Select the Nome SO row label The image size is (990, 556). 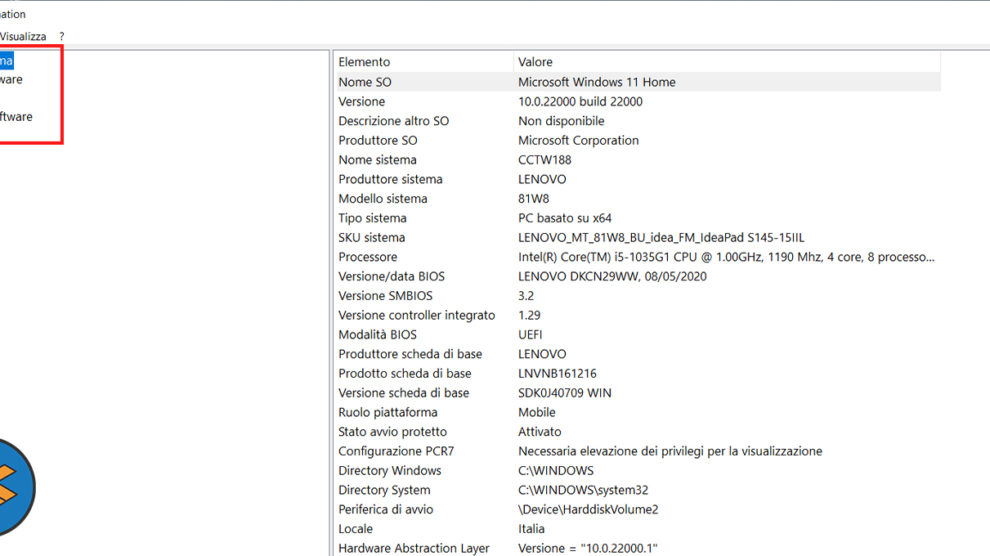point(364,82)
